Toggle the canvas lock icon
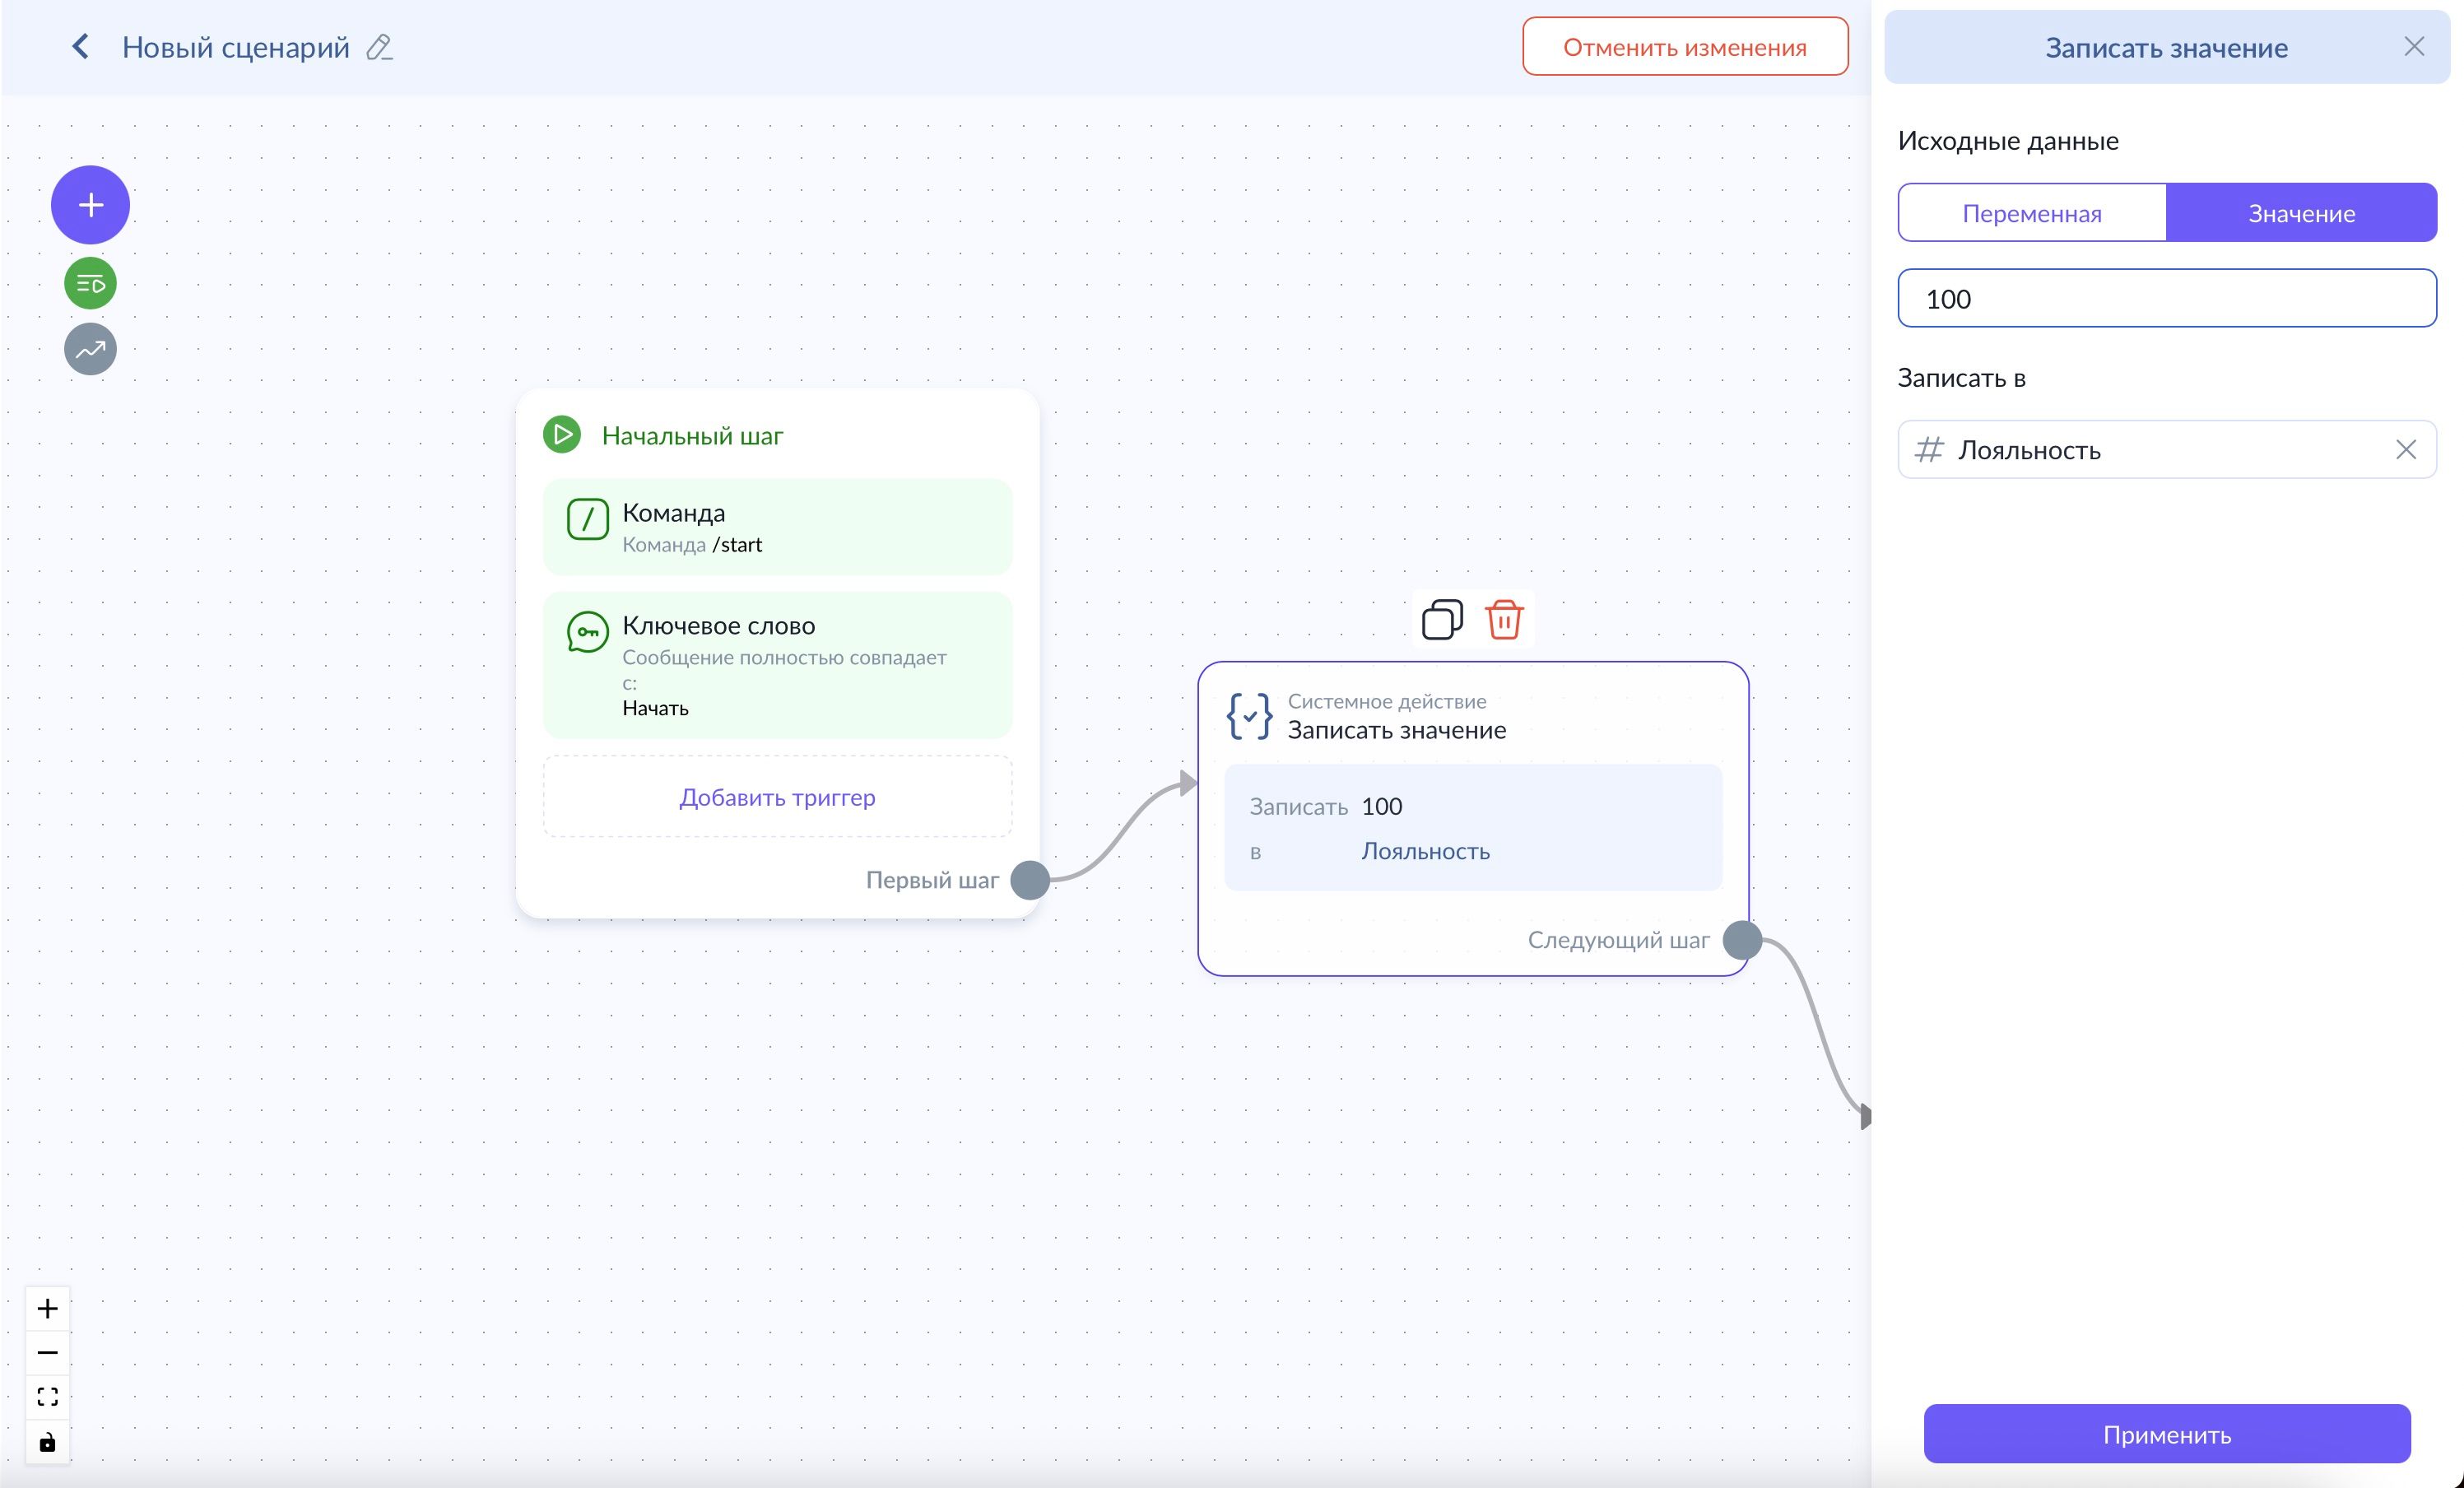 (x=47, y=1442)
